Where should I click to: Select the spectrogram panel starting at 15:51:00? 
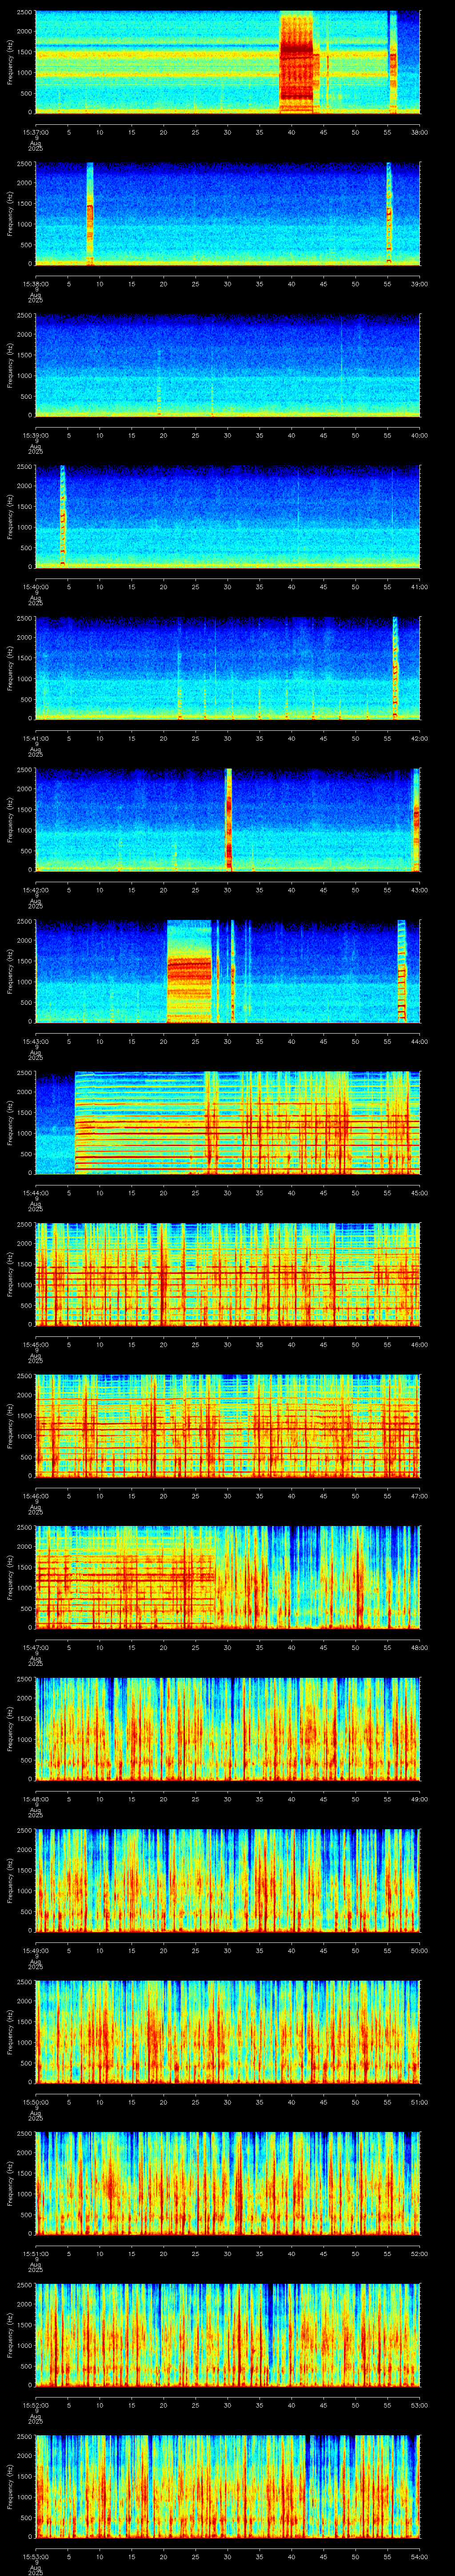tap(228, 2183)
